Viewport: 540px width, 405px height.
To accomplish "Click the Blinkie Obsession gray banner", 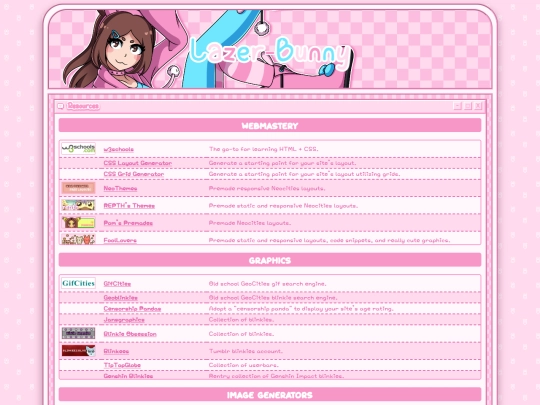I will [78, 333].
